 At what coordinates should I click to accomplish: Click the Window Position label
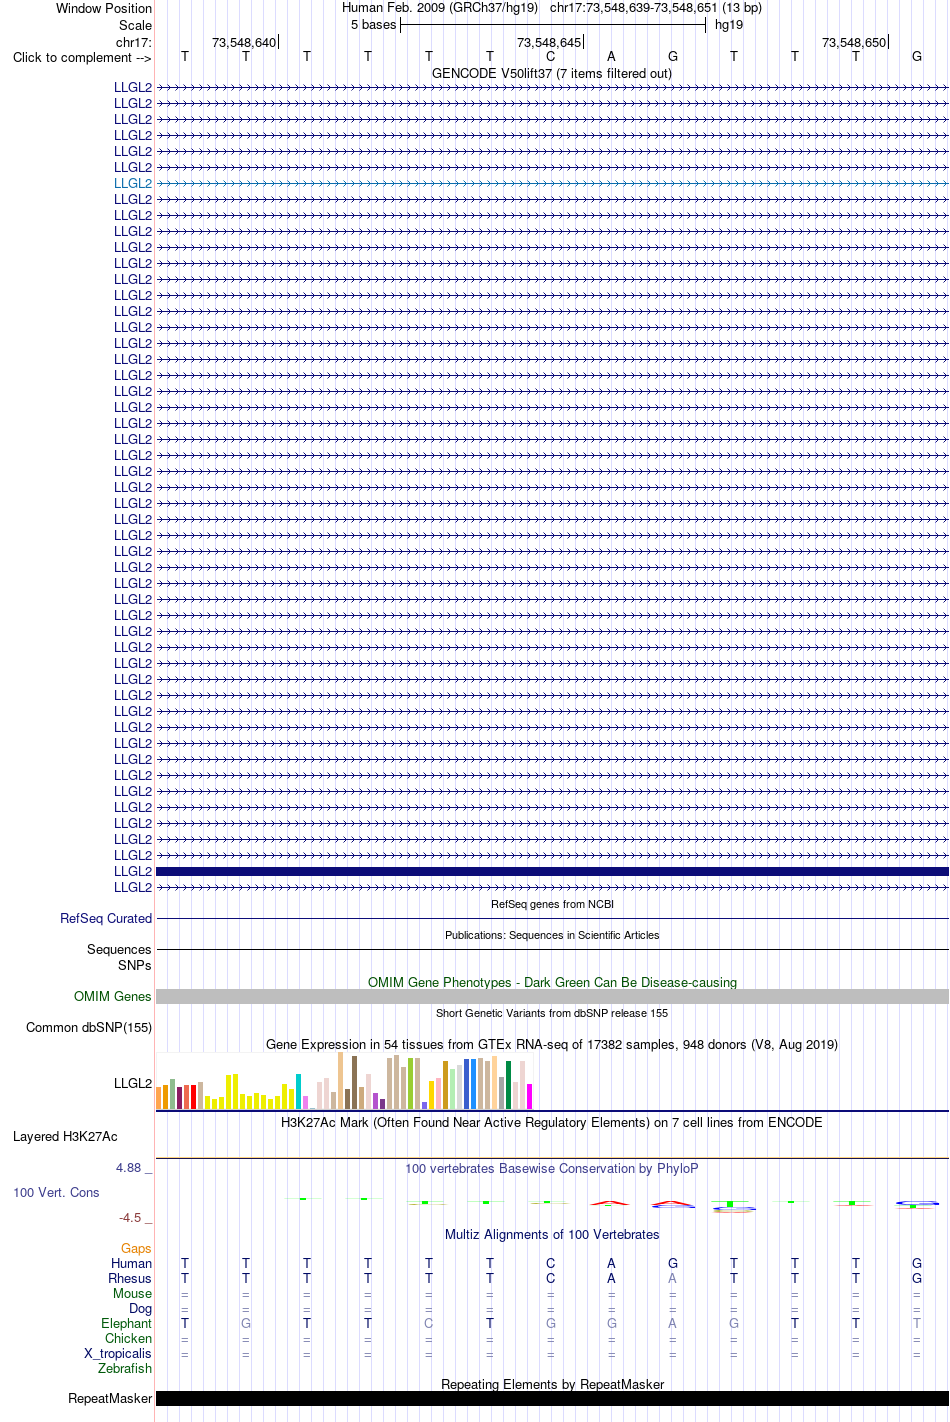pos(104,8)
